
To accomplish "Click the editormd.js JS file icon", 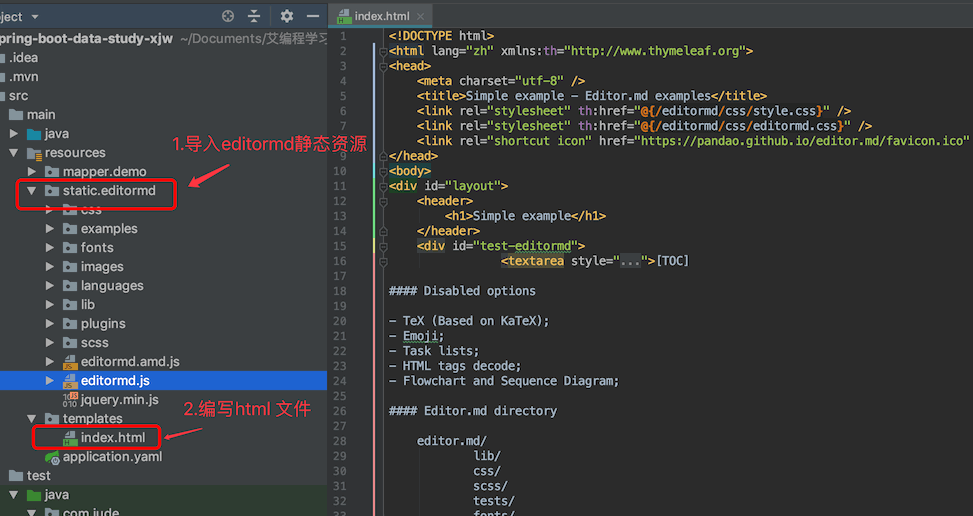I will click(x=70, y=381).
